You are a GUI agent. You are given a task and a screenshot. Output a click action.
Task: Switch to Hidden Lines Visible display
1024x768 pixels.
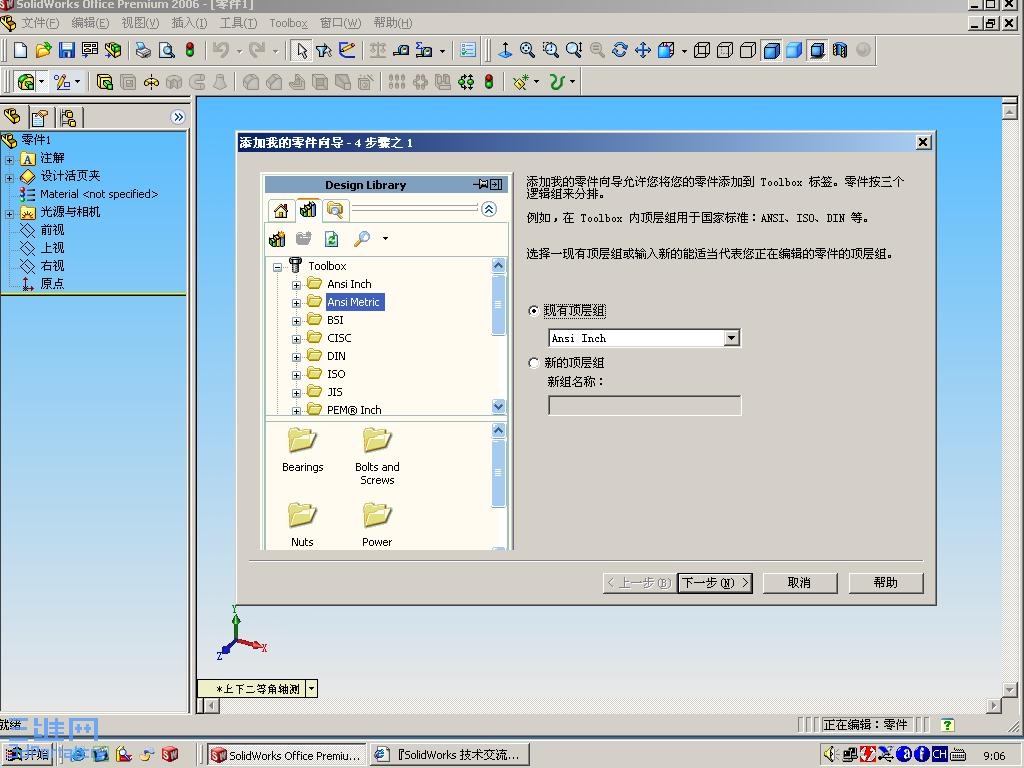click(x=725, y=50)
